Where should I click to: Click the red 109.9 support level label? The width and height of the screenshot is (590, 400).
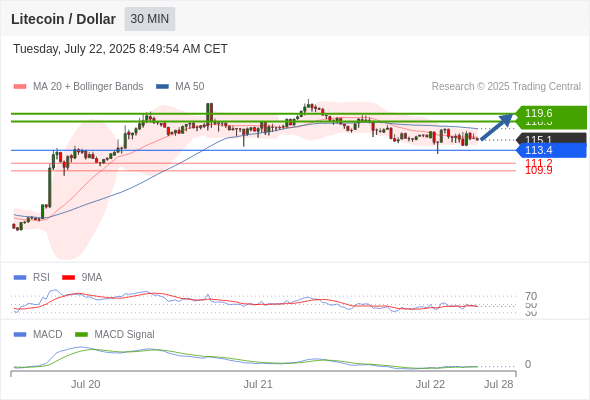click(538, 171)
